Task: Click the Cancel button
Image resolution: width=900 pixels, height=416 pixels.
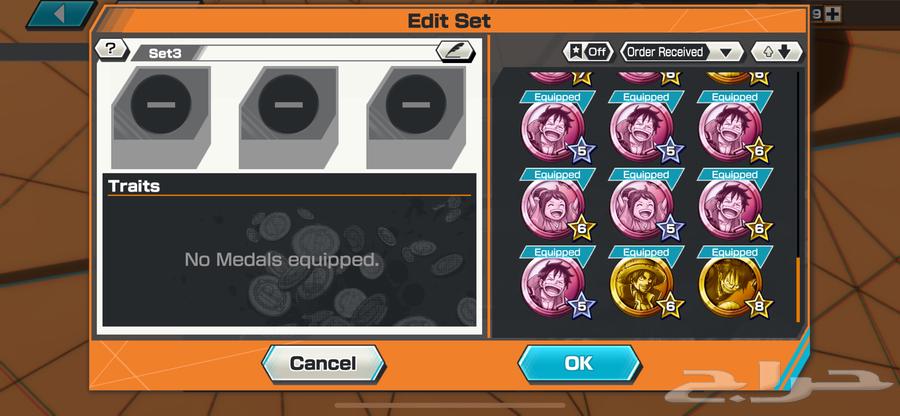Action: (323, 363)
